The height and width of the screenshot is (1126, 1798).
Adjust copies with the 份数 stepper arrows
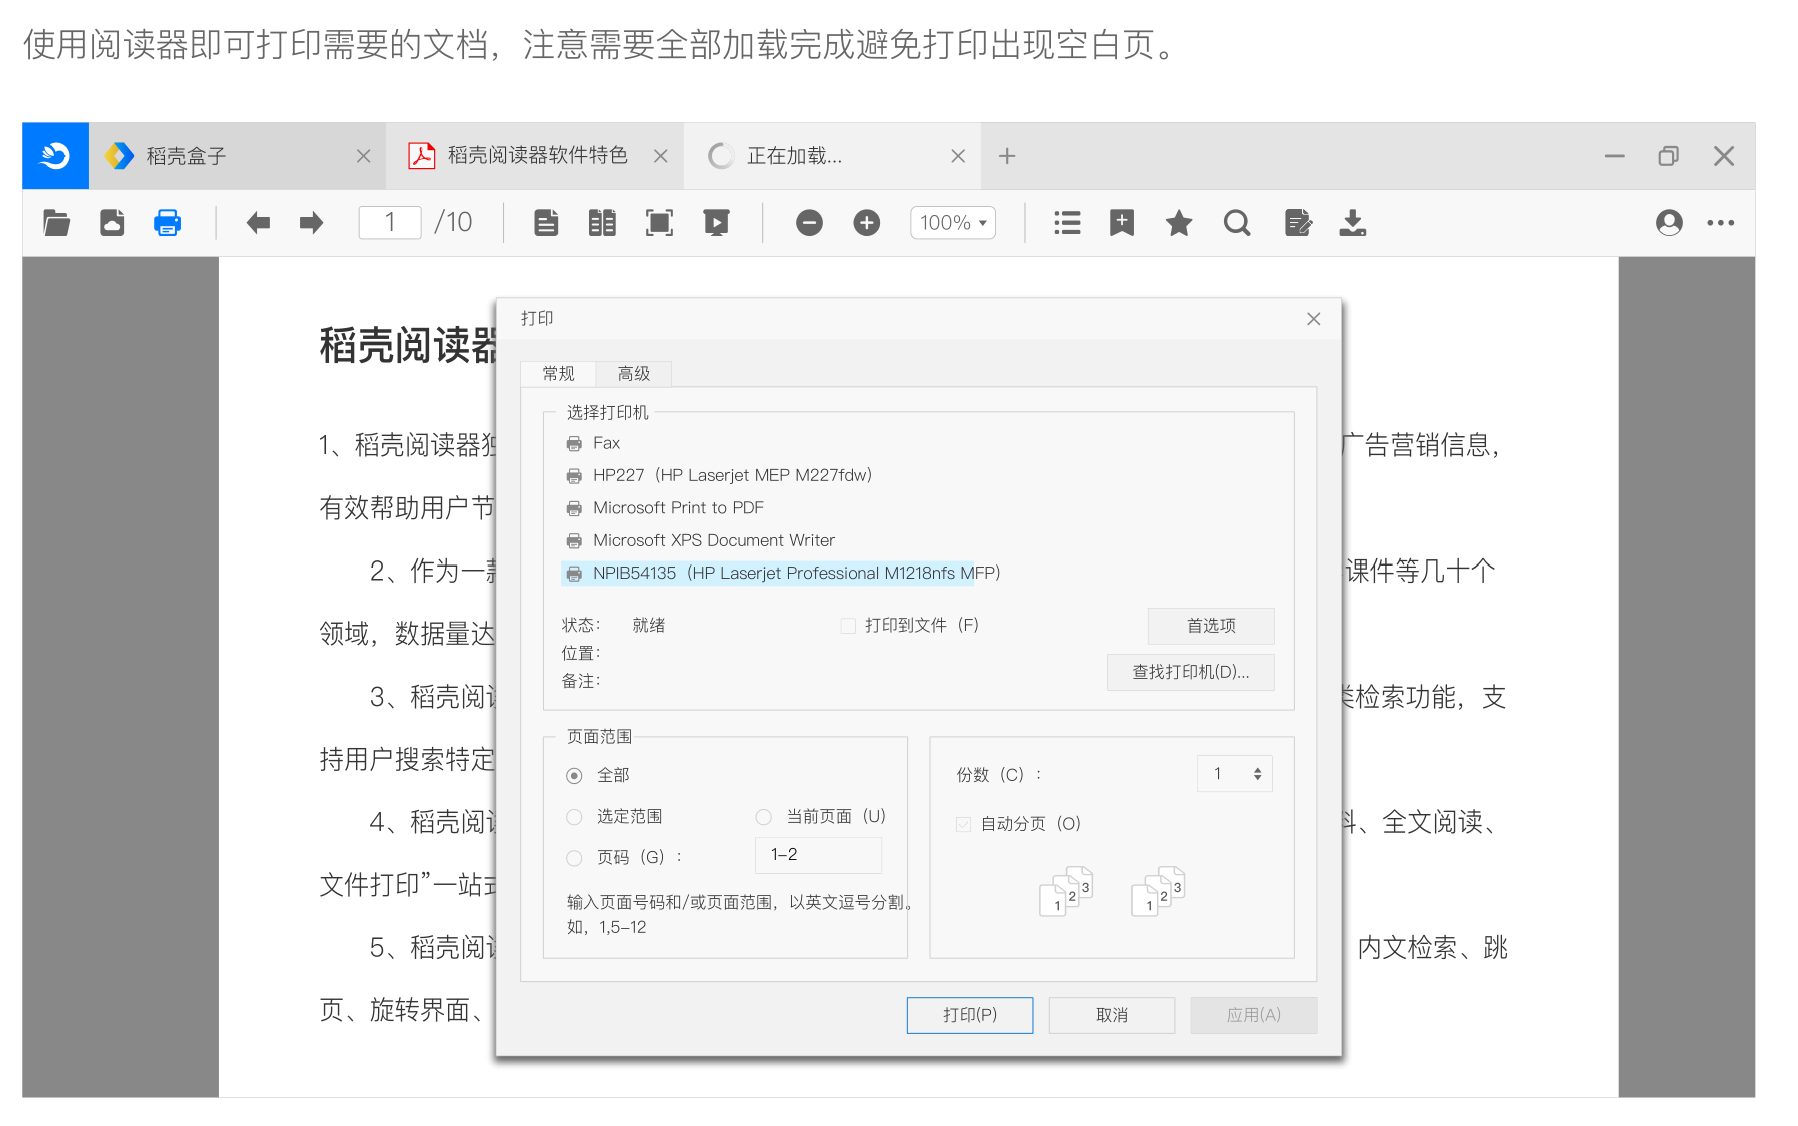(x=1257, y=774)
